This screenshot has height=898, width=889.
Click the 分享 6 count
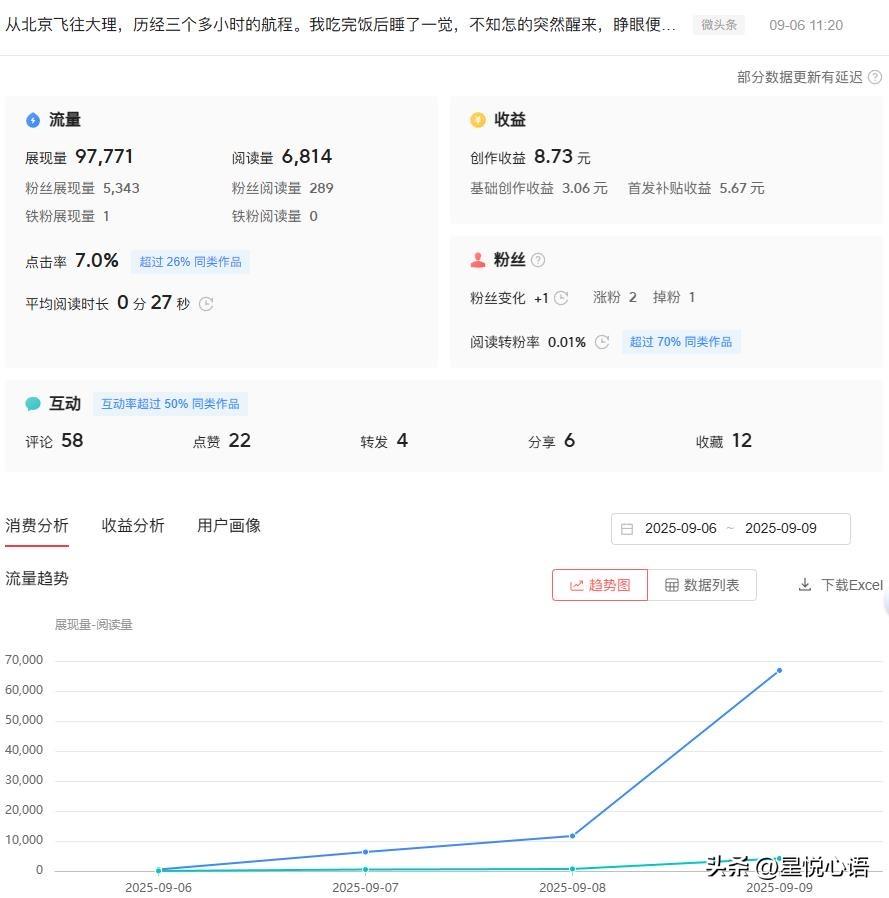(552, 440)
